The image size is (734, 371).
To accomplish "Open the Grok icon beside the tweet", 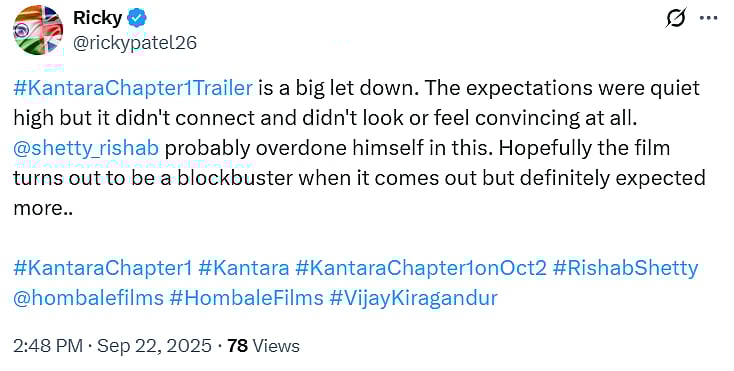I will (x=675, y=18).
